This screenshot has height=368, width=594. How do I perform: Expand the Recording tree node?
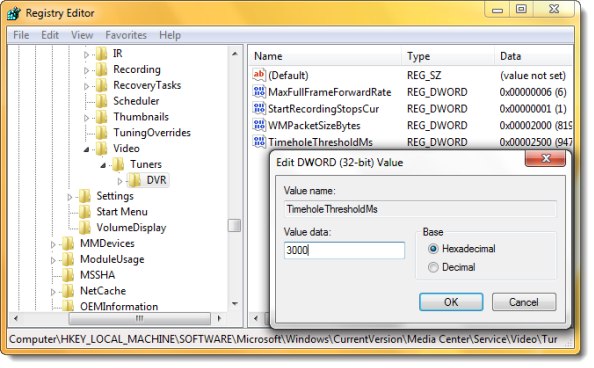pos(86,70)
